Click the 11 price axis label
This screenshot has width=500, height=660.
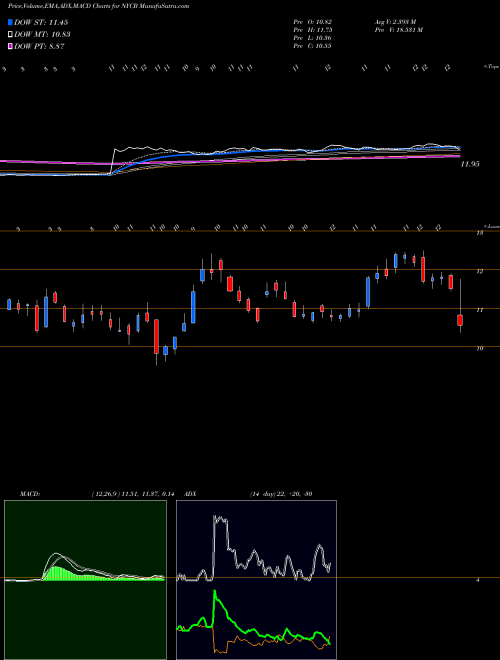pyautogui.click(x=479, y=310)
